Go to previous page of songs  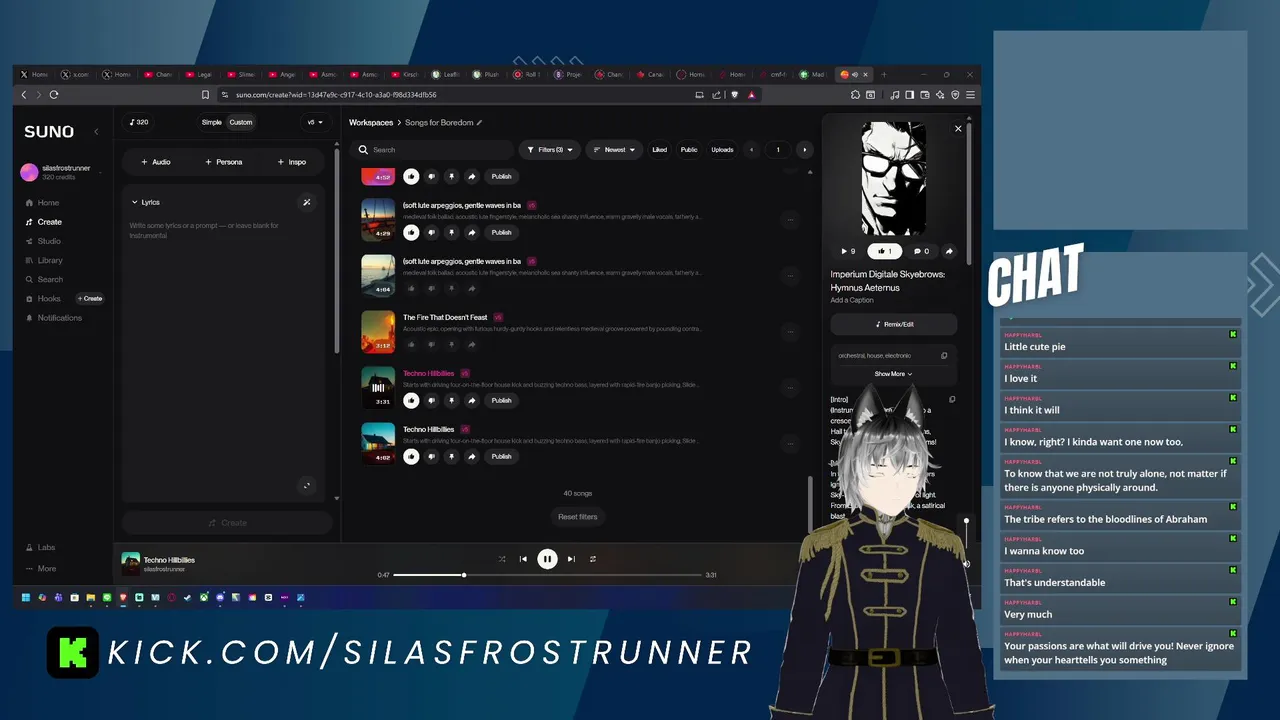(x=752, y=150)
